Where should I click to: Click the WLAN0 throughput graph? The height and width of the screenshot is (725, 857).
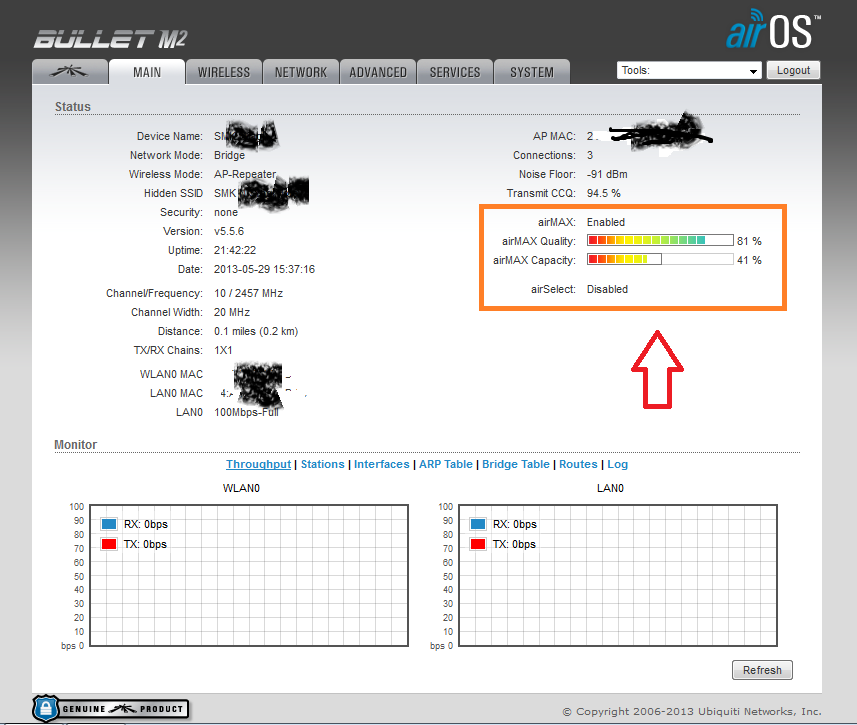(249, 575)
